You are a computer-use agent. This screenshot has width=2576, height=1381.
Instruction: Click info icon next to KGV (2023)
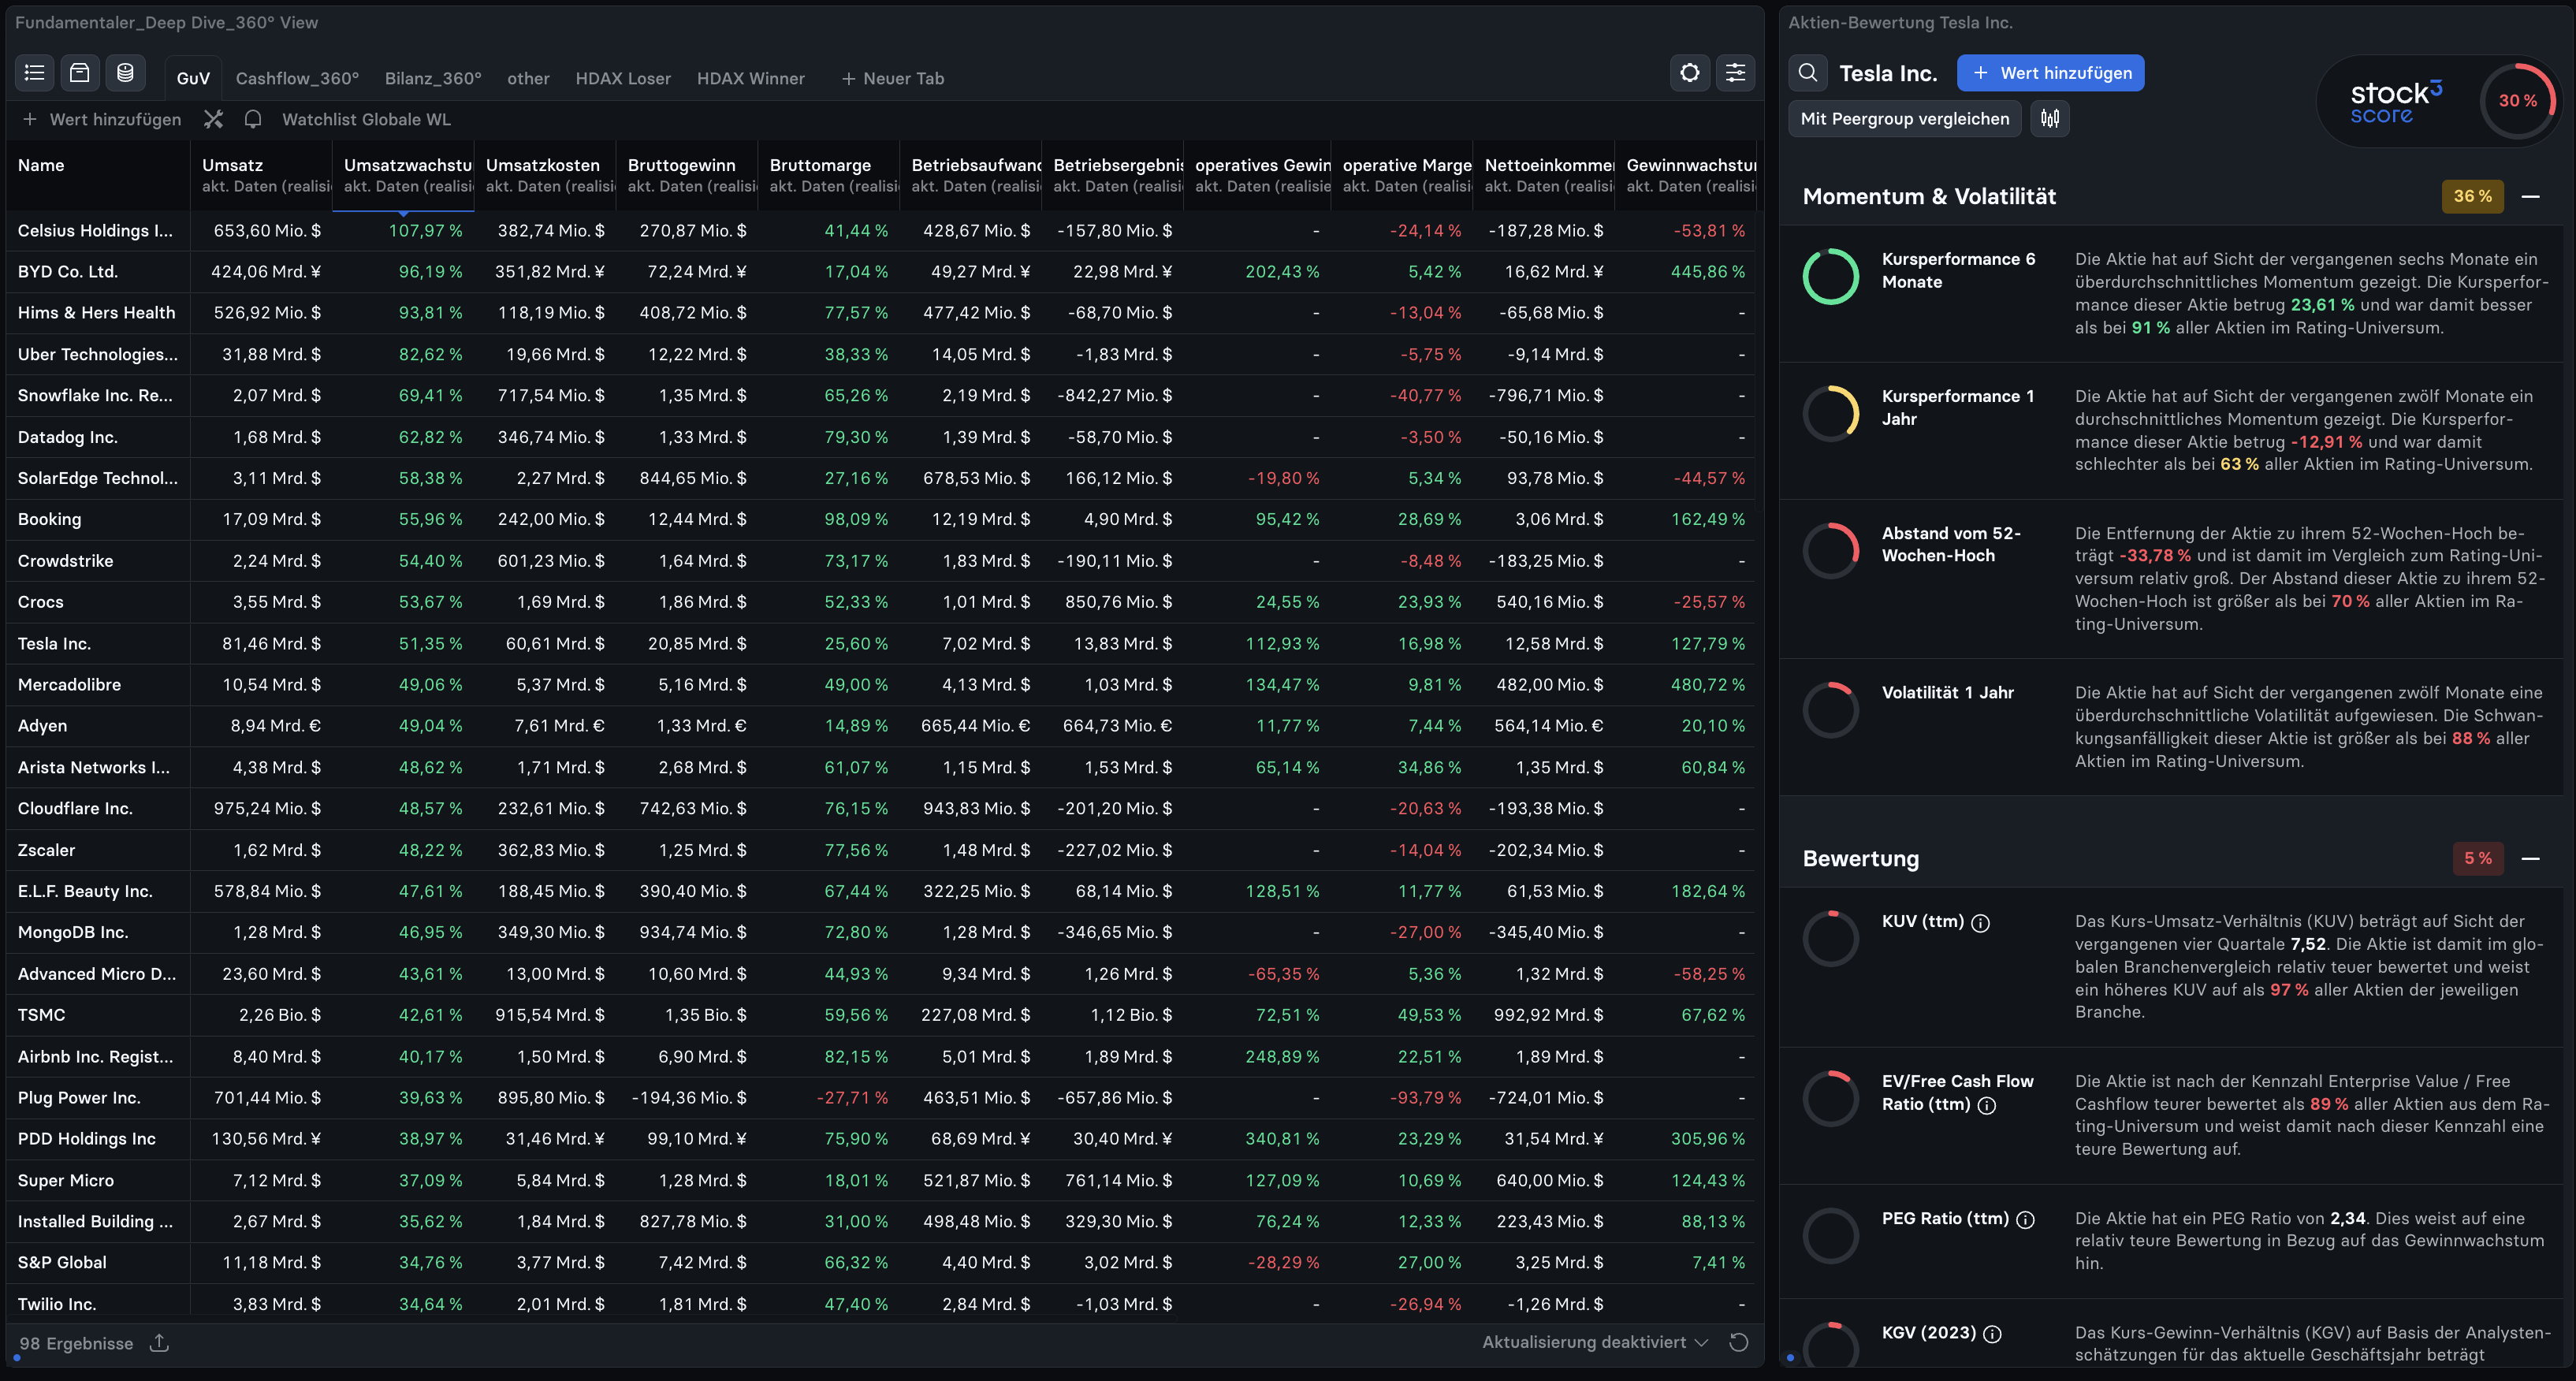[1992, 1334]
